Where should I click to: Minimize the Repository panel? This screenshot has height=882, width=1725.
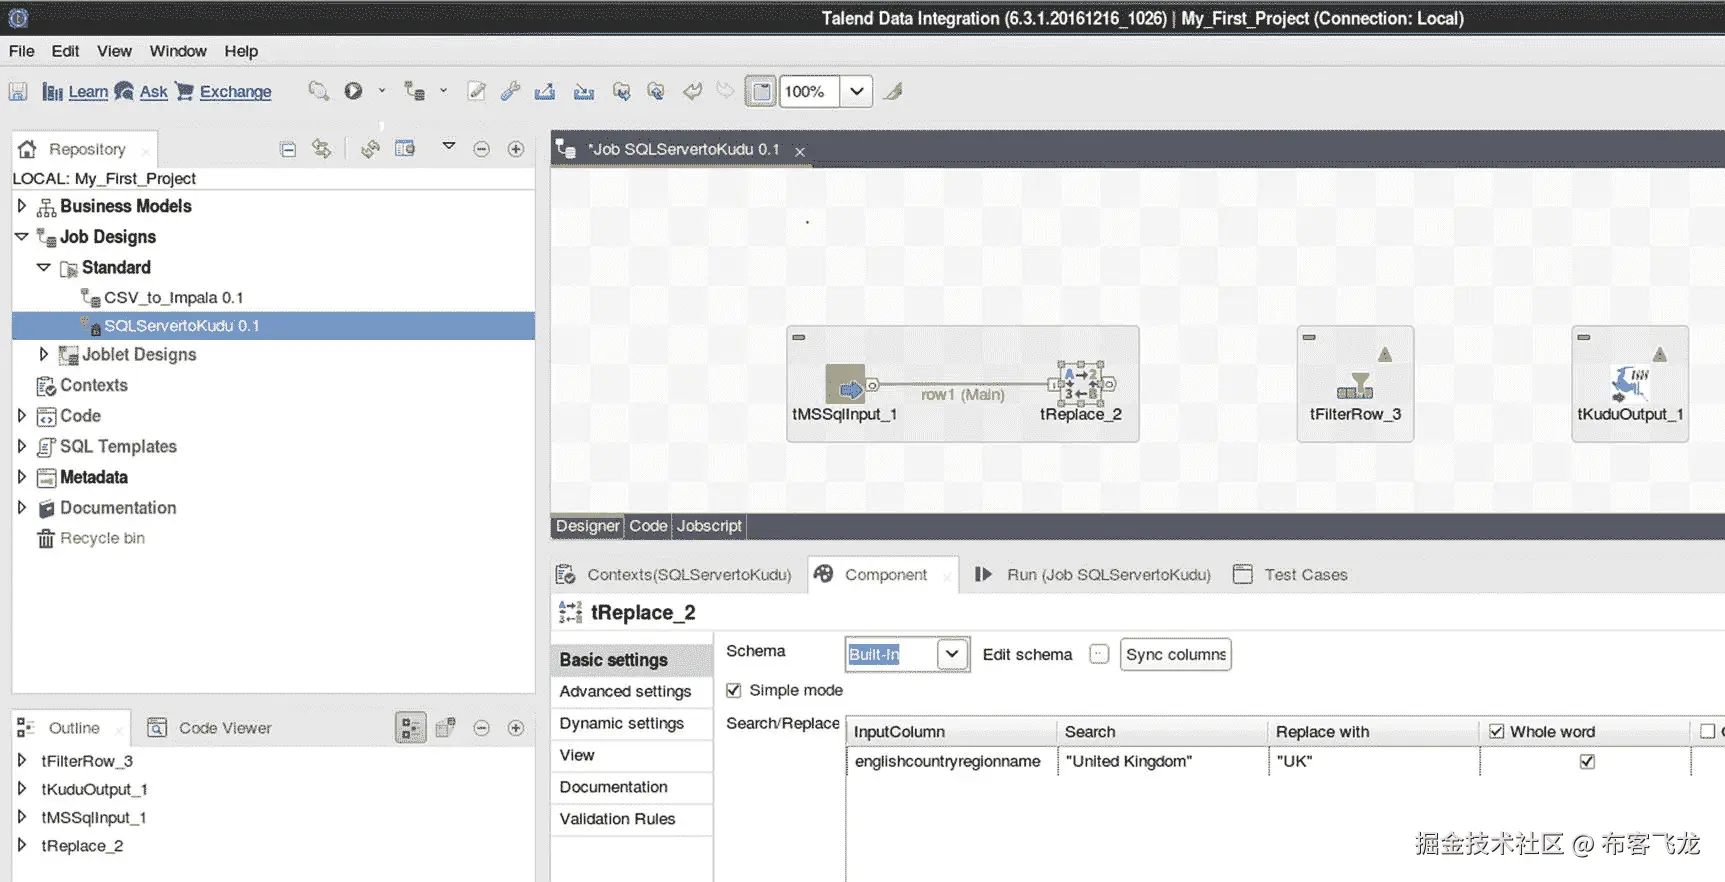click(x=481, y=149)
